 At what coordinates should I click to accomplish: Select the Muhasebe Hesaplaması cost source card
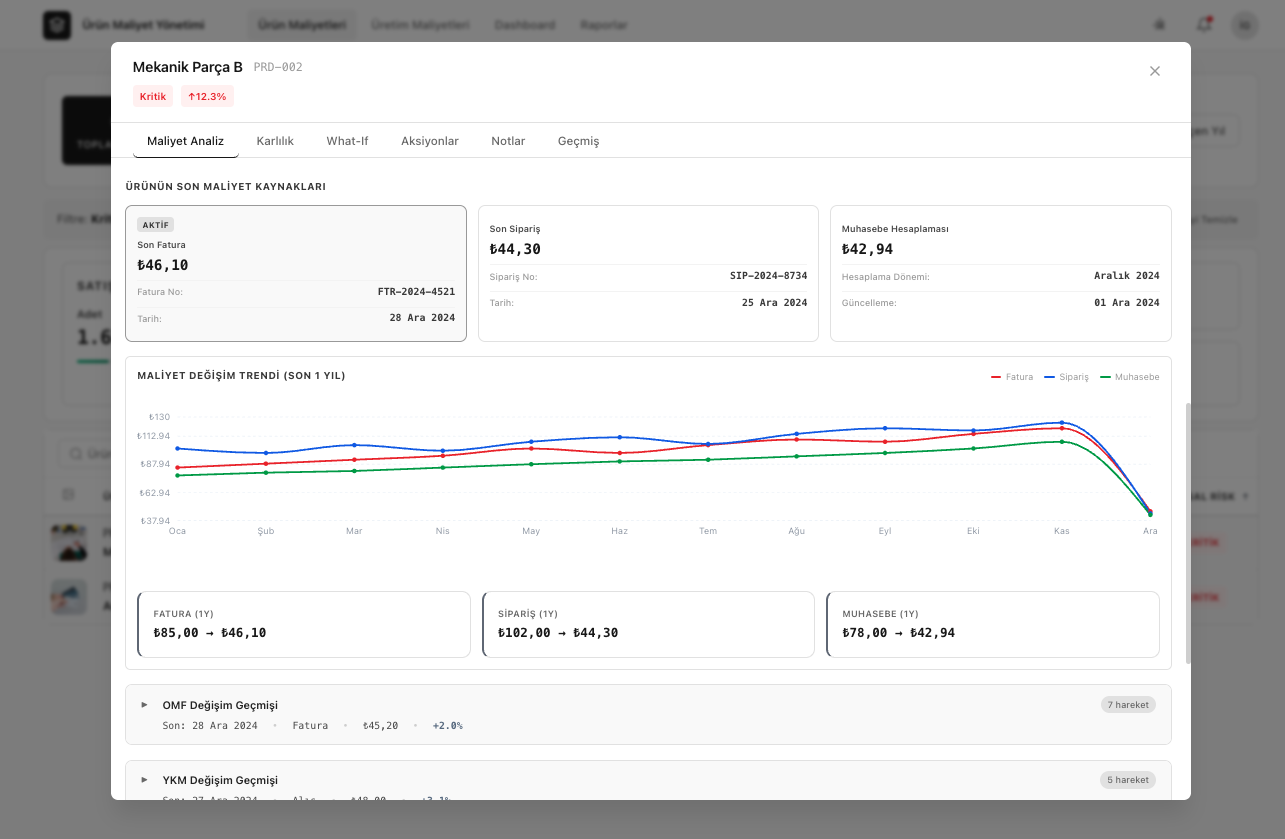[1000, 273]
